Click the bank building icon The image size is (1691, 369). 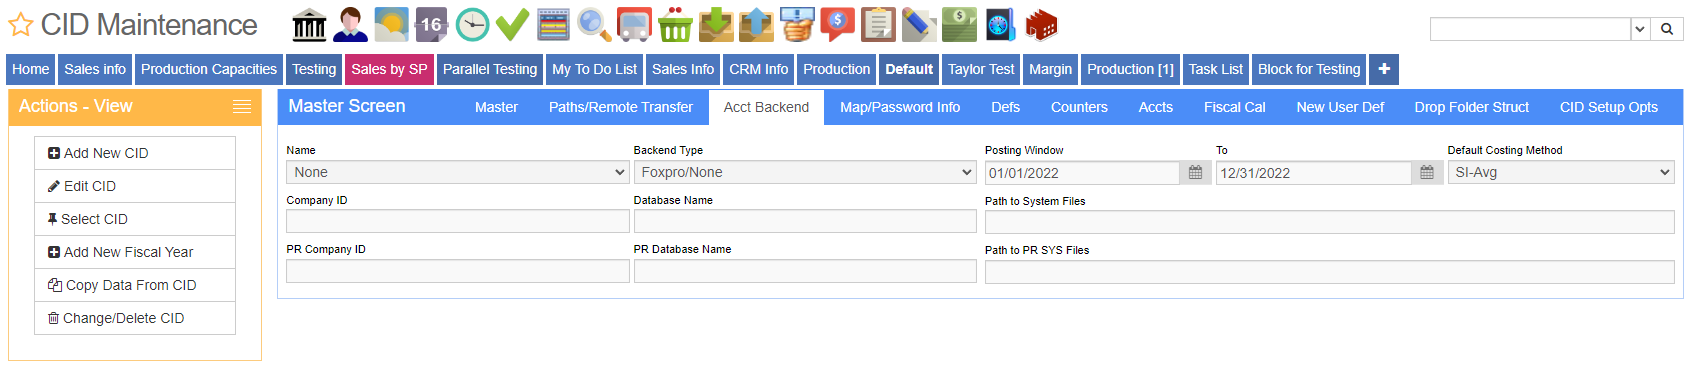309,25
